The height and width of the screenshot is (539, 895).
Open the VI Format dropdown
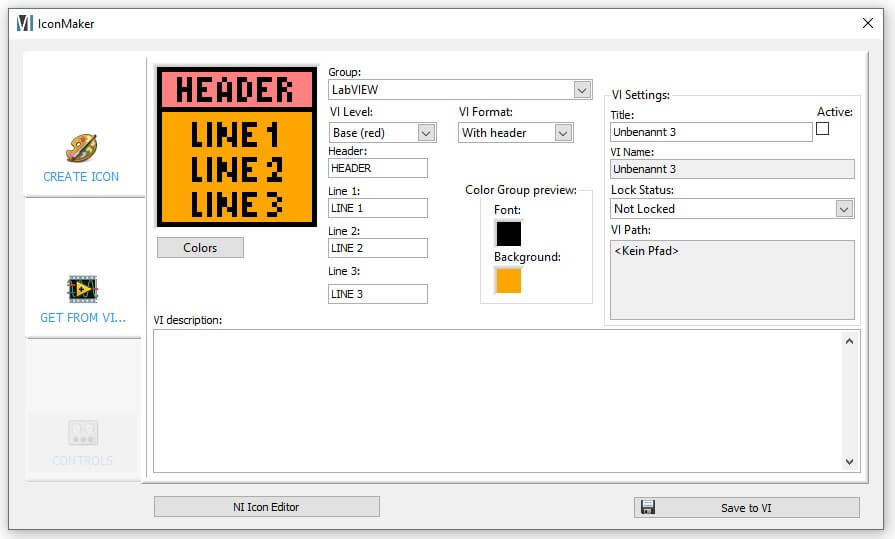(x=563, y=133)
